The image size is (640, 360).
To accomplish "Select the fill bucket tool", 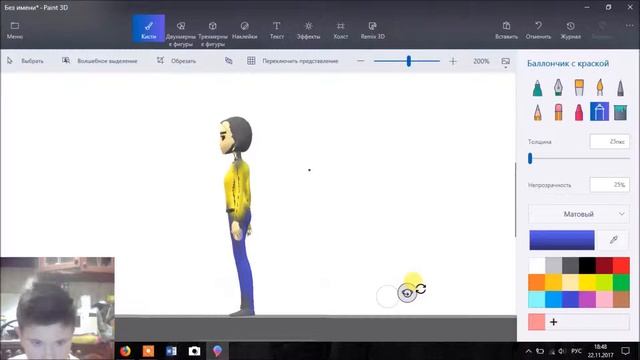I will [x=620, y=112].
